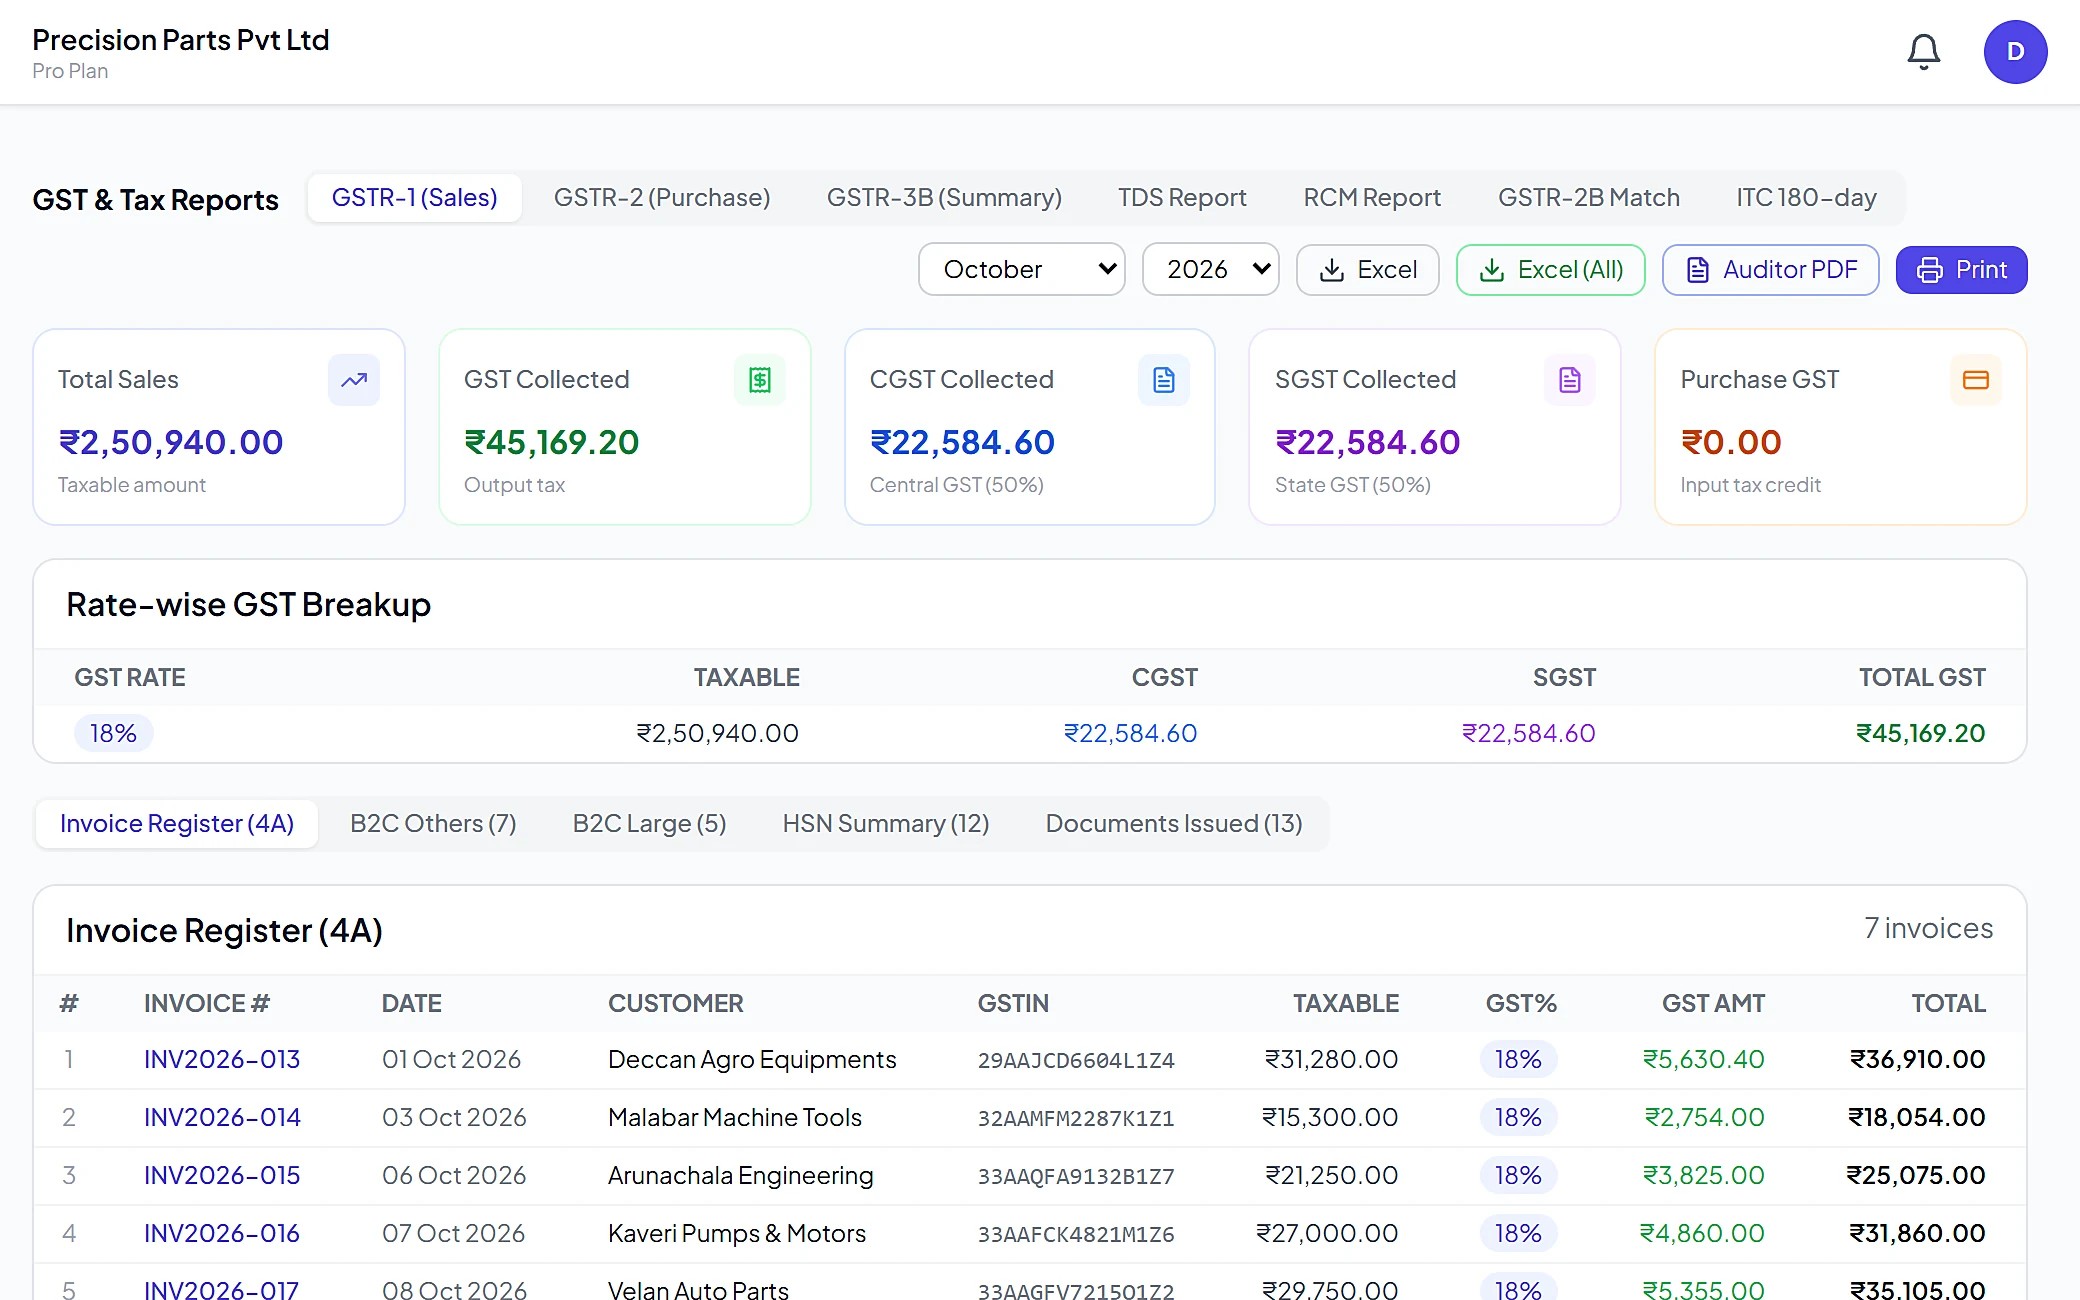Screen dimensions: 2080x1300
Task: Open HSN Summary (12) sub-tab
Action: click(886, 824)
